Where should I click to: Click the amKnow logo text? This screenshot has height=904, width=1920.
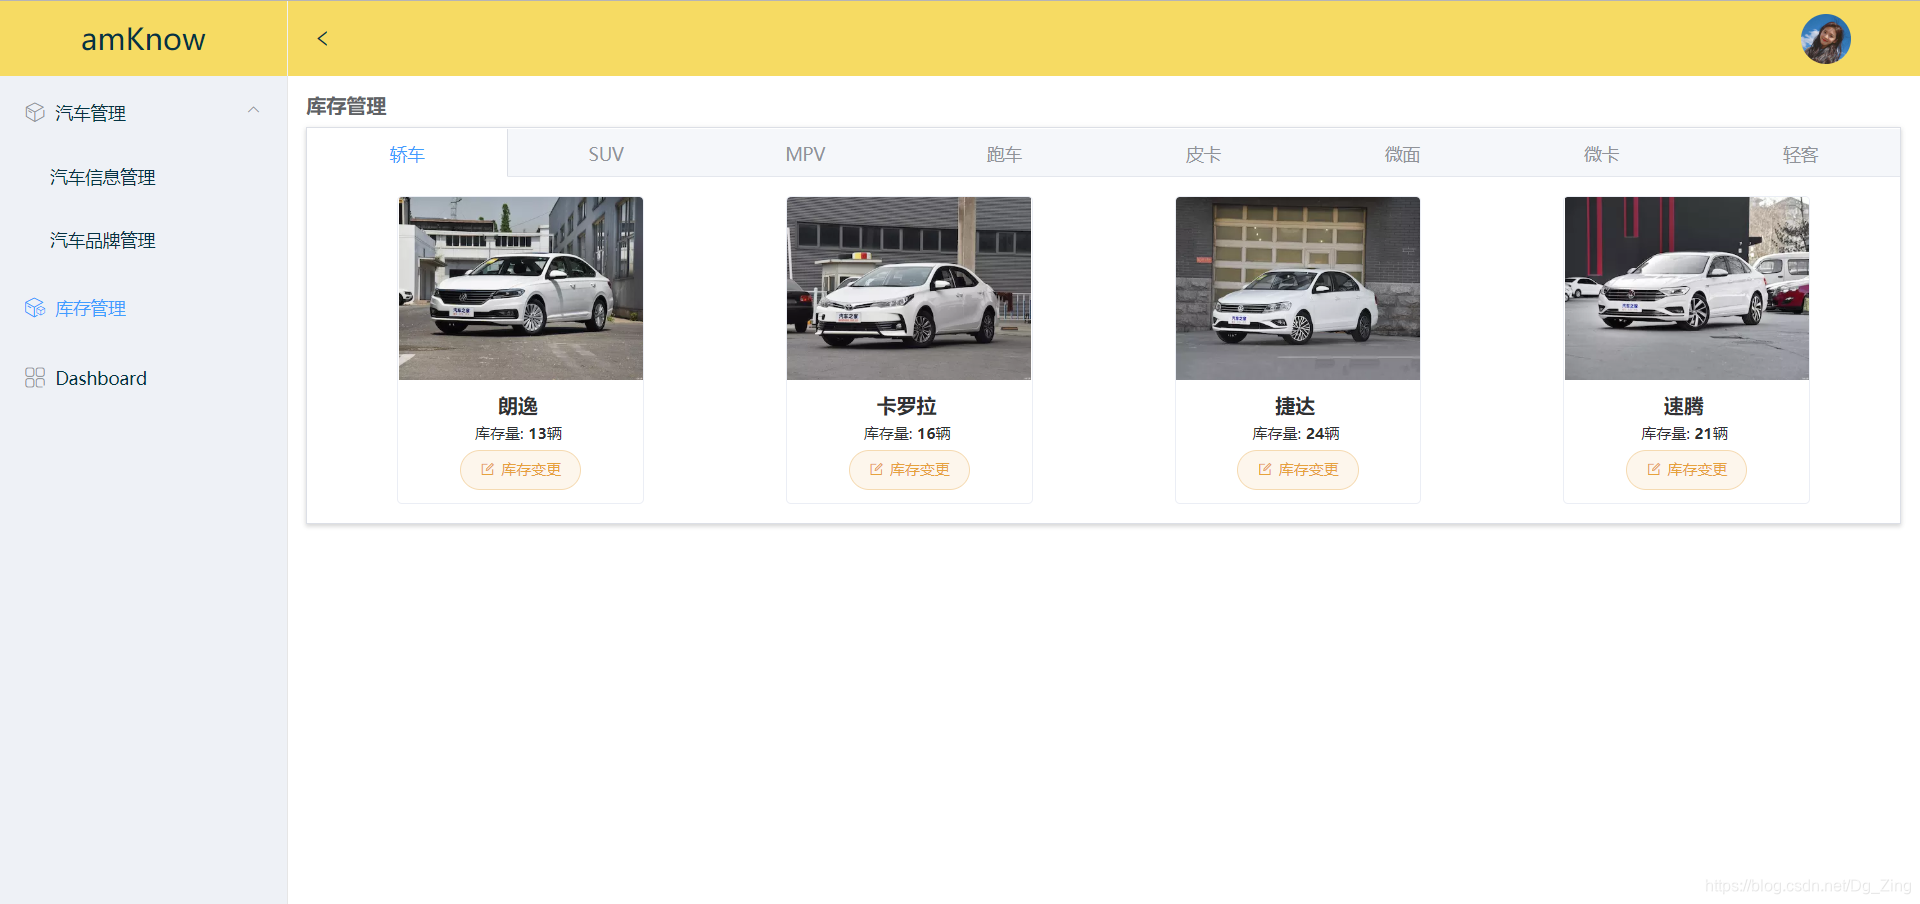click(143, 39)
